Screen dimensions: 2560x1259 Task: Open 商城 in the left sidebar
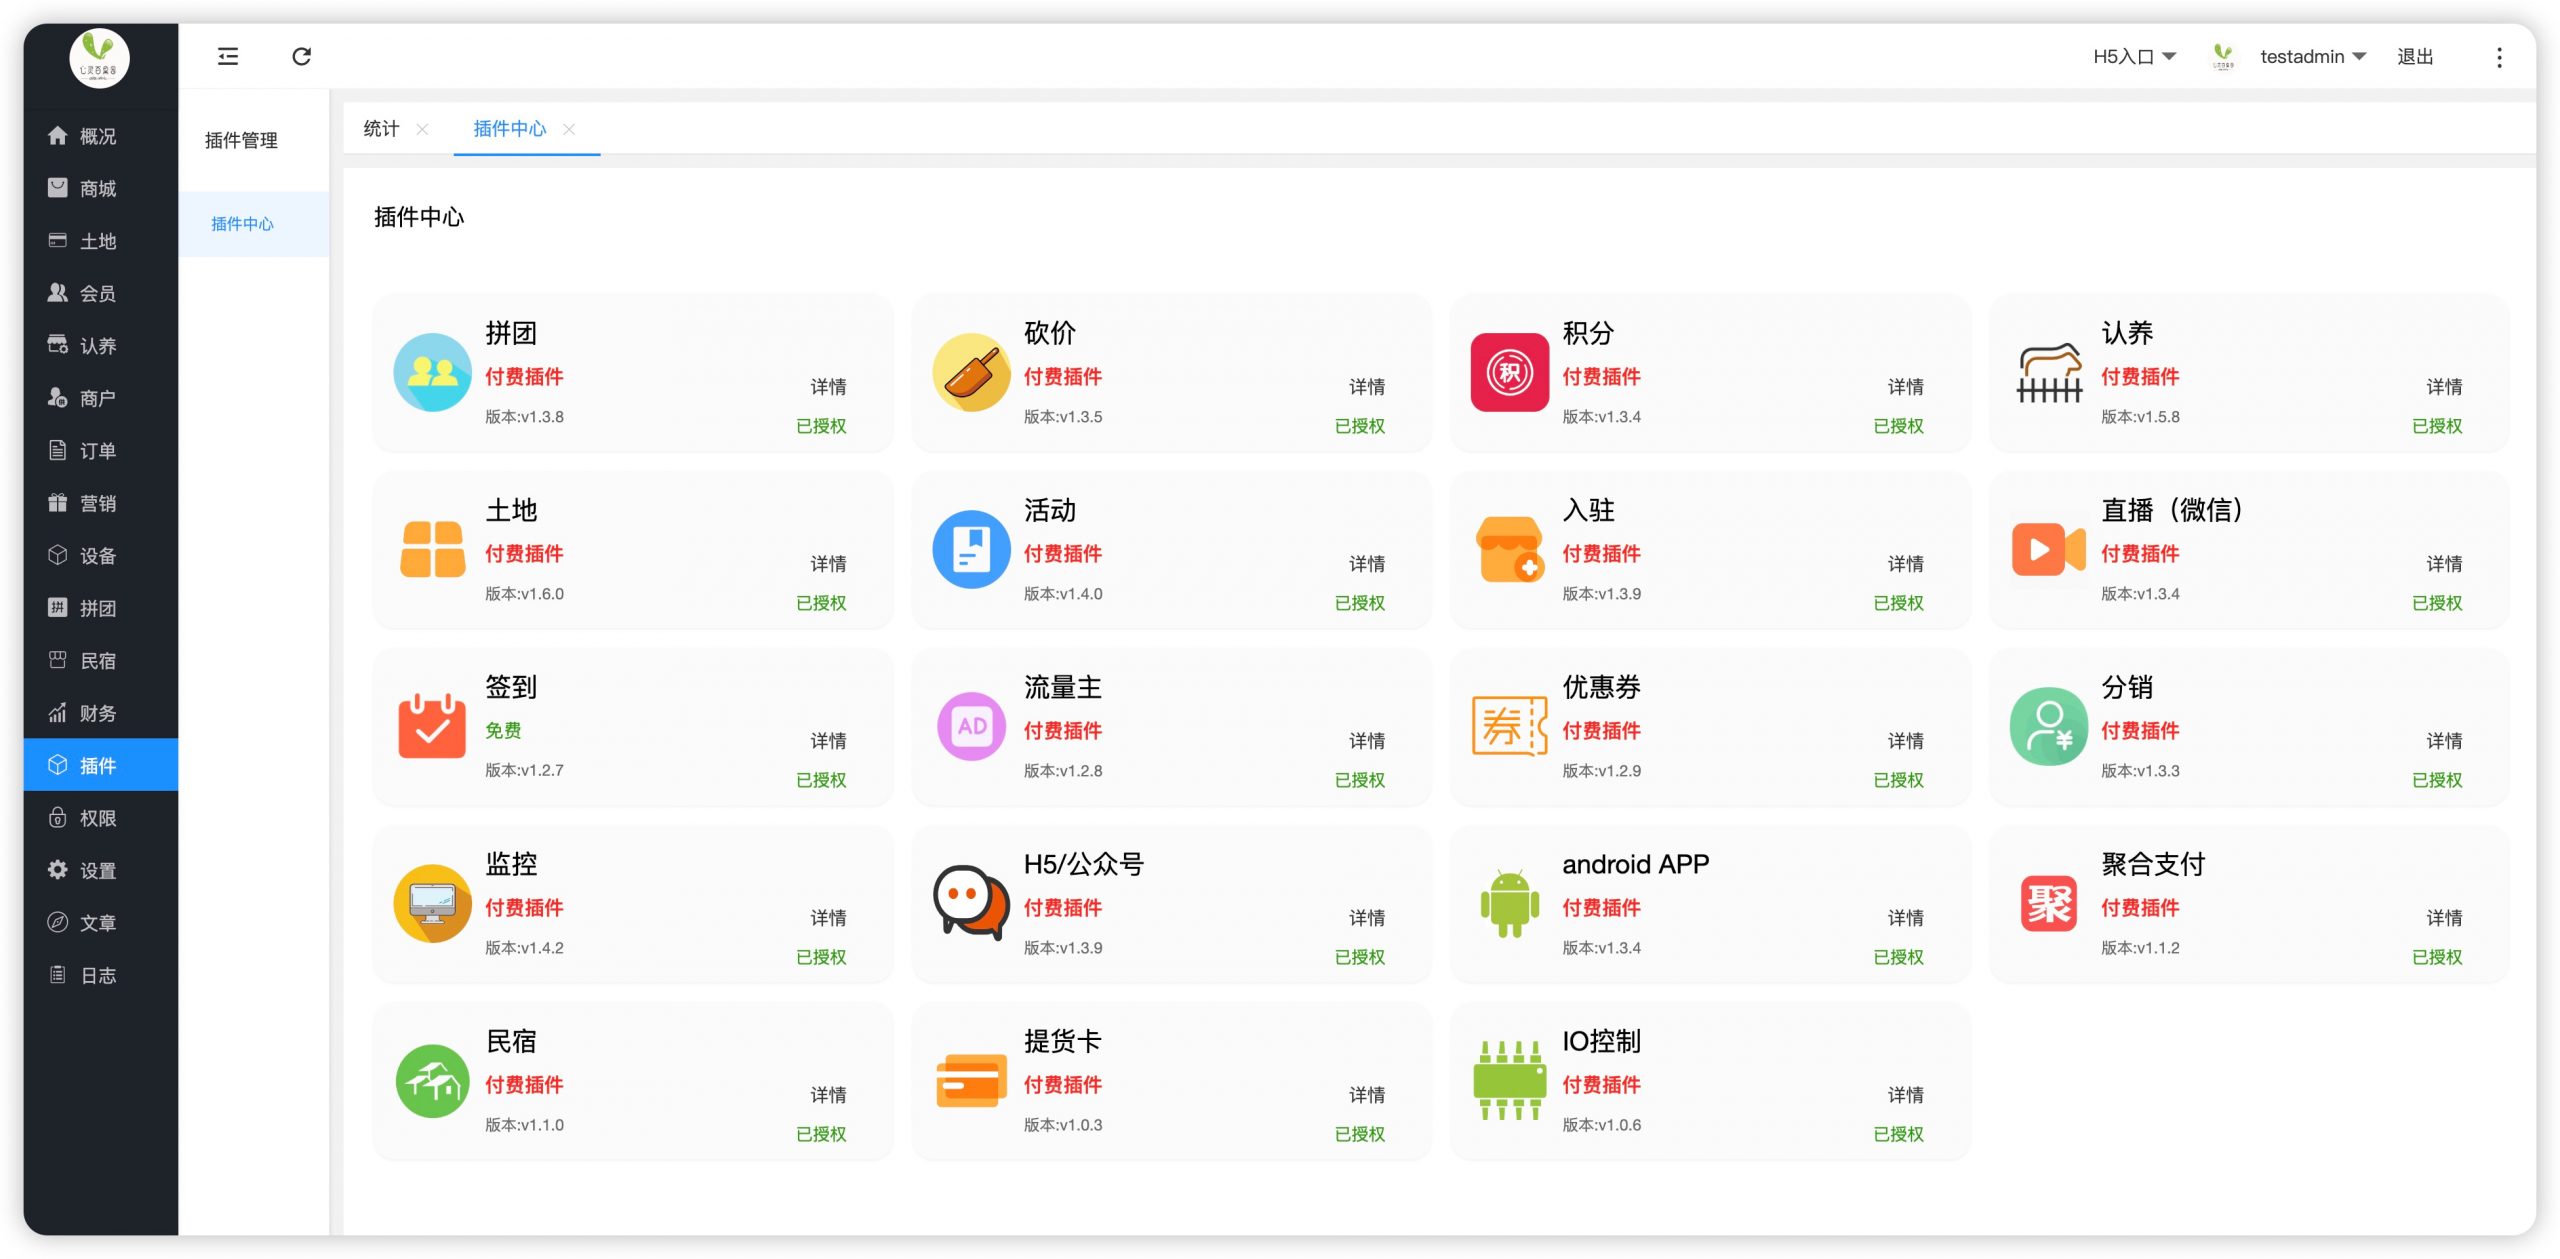(98, 188)
